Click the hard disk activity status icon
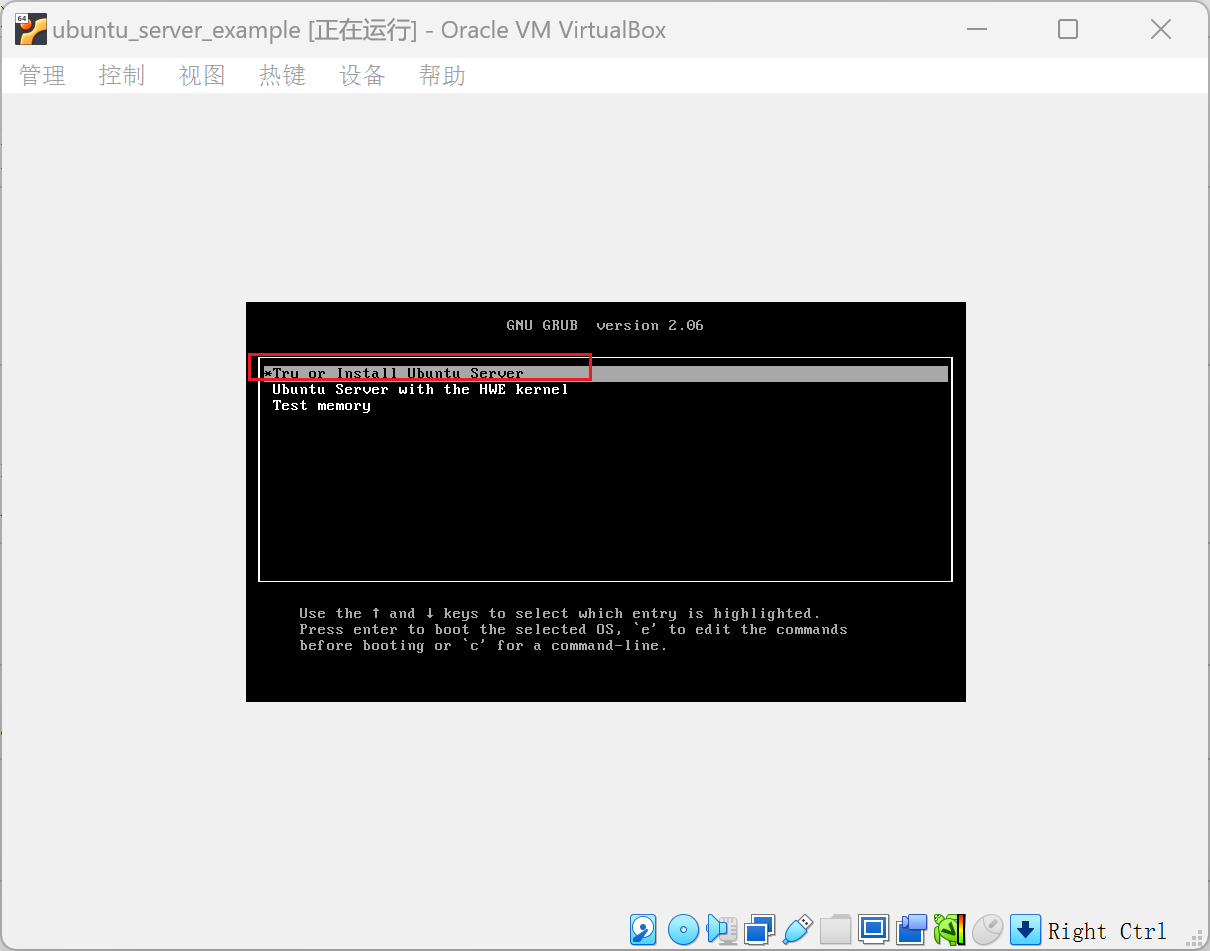The width and height of the screenshot is (1210, 951). pyautogui.click(x=644, y=930)
